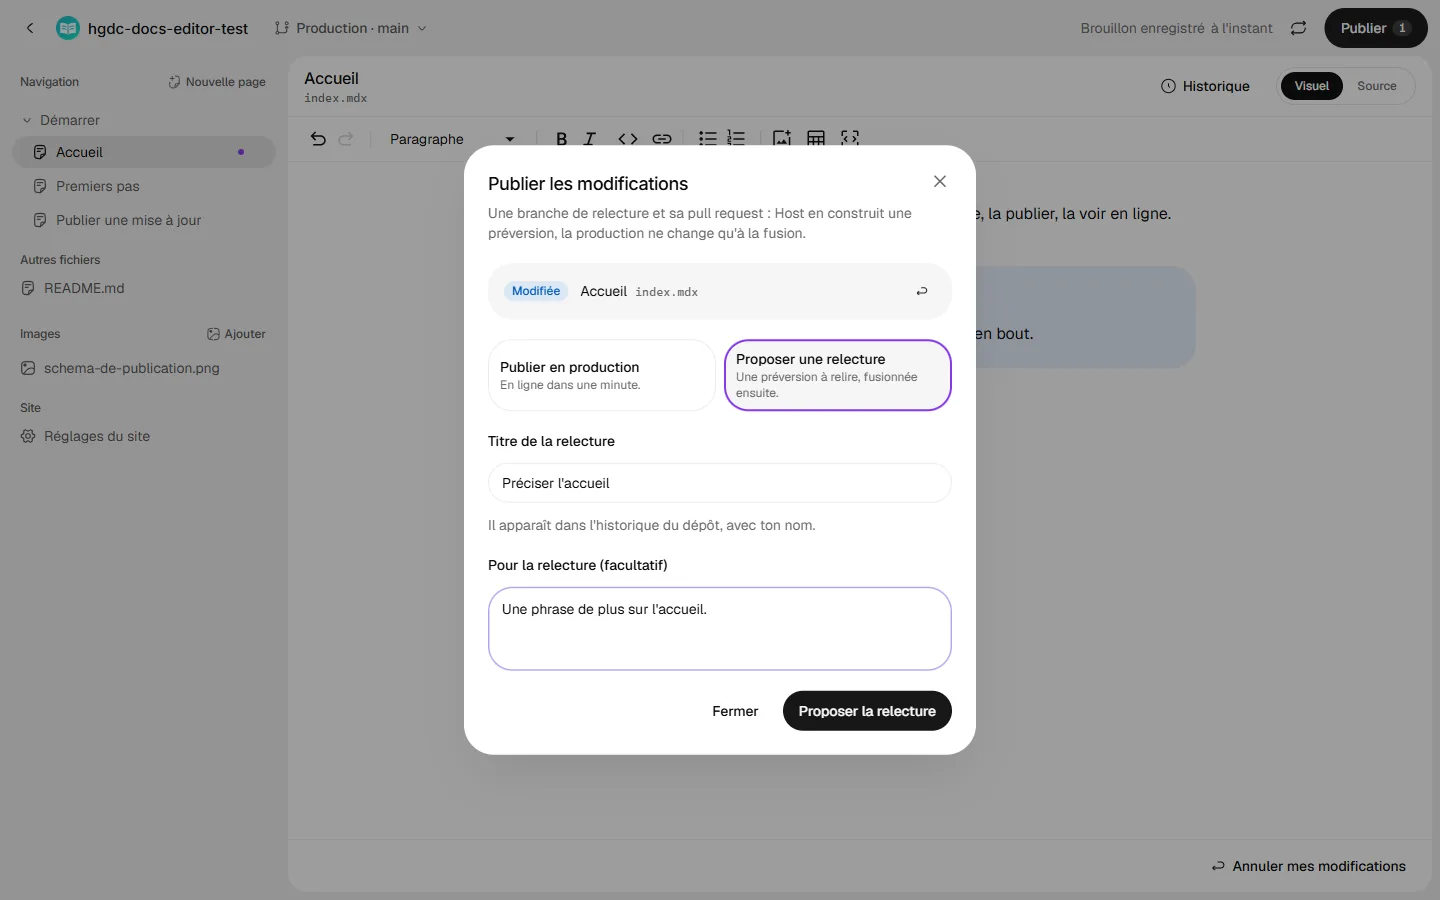Select the schema-de-publication.png image file
Image resolution: width=1440 pixels, height=900 pixels.
click(x=144, y=368)
